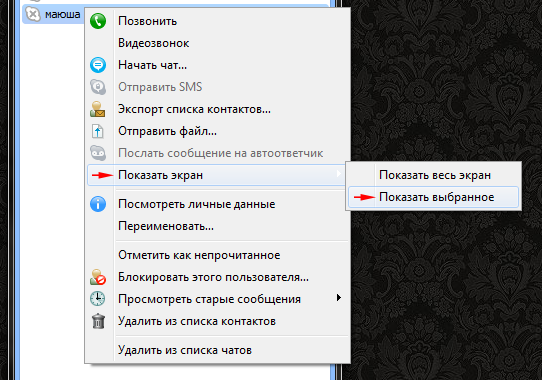Click the block user icon
542x380 pixels.
(x=98, y=277)
